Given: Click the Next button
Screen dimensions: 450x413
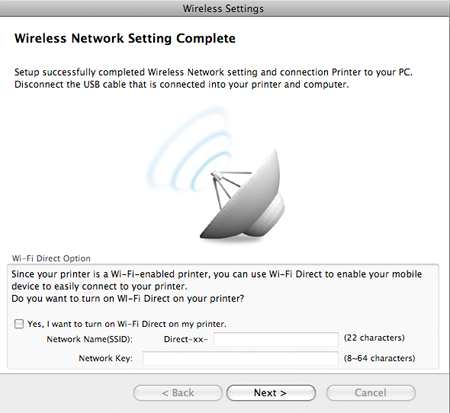Looking at the screenshot, I should (x=271, y=393).
